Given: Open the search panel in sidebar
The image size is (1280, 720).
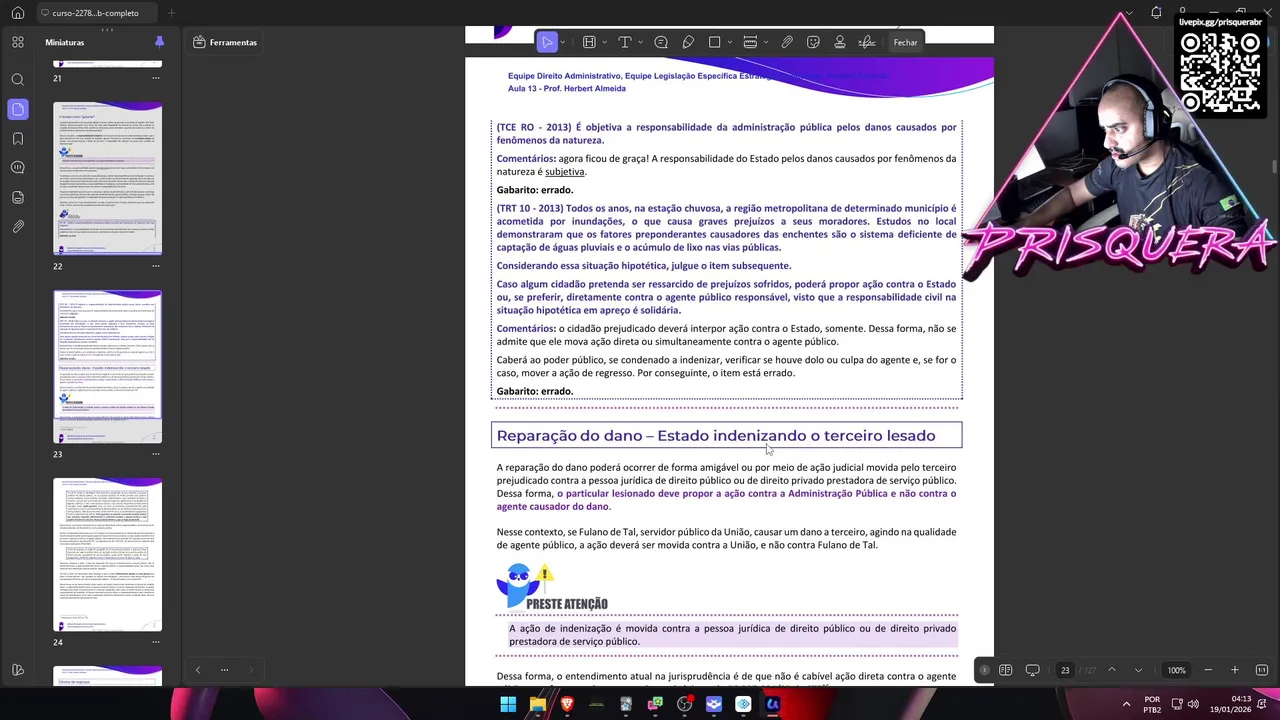Looking at the screenshot, I should click(18, 79).
